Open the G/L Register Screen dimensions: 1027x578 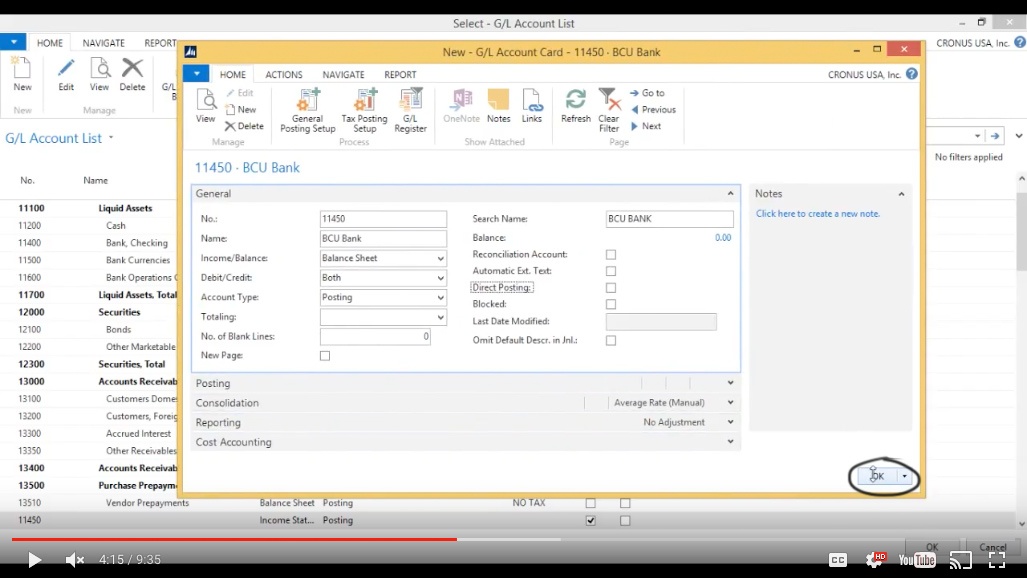point(410,110)
